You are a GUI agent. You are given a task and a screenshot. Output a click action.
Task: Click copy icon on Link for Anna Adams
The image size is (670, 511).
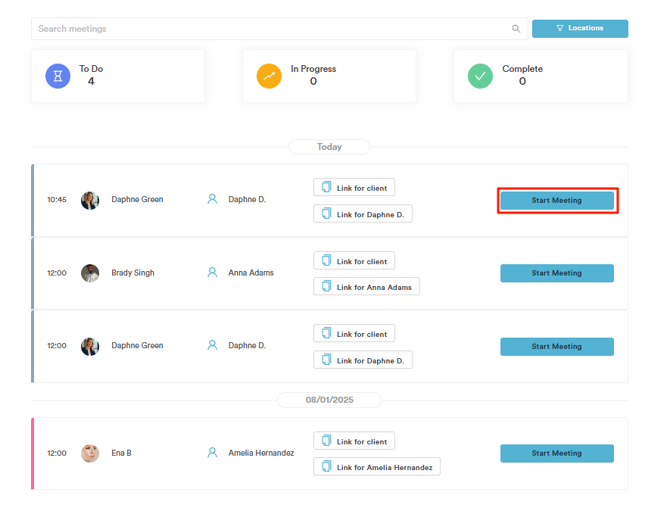coord(326,286)
